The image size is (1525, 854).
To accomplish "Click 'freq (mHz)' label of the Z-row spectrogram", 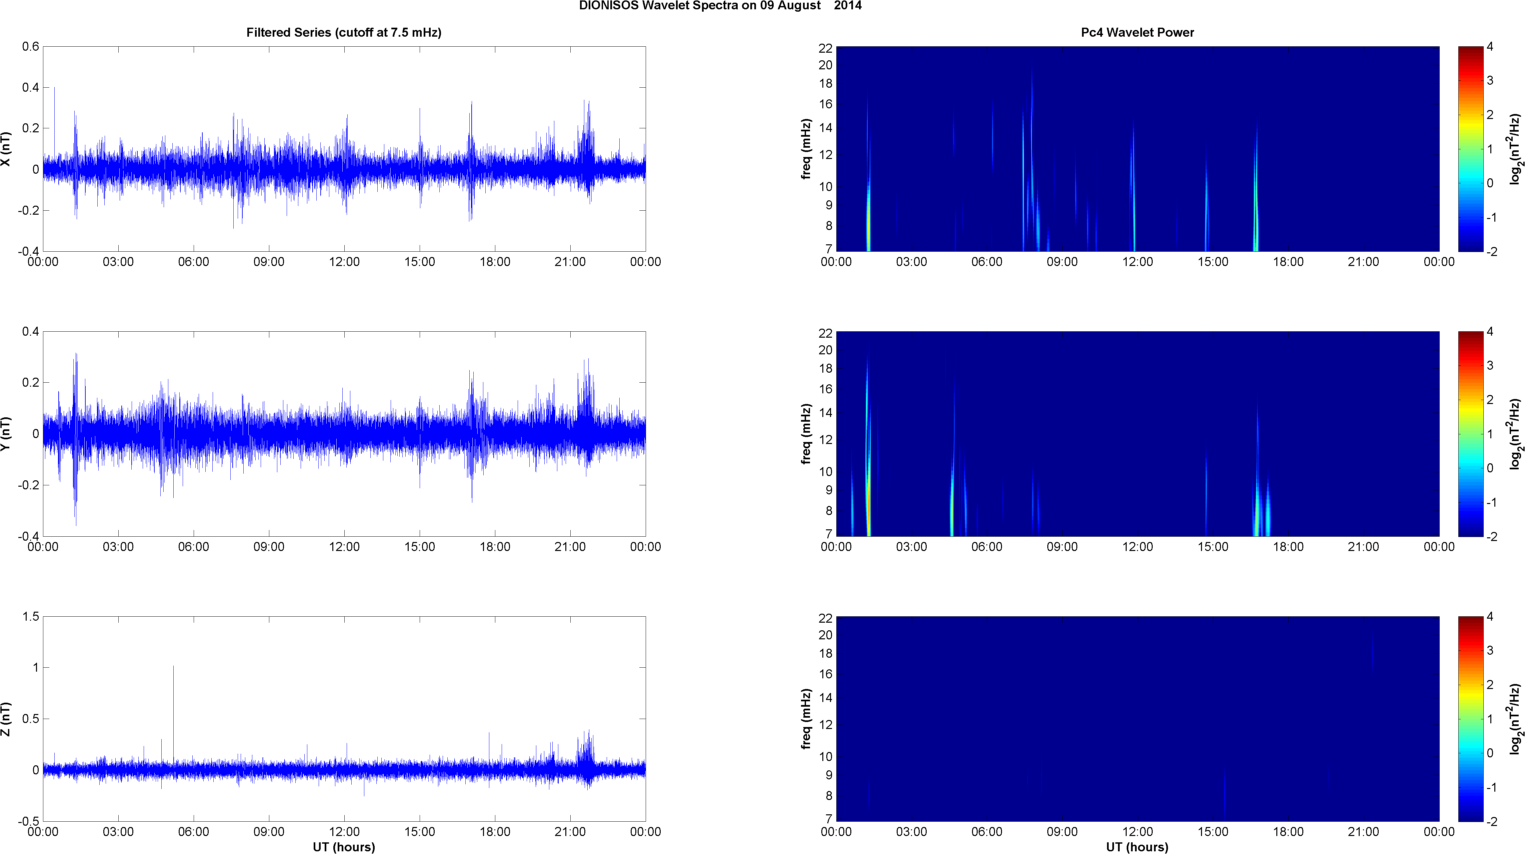I will point(806,719).
